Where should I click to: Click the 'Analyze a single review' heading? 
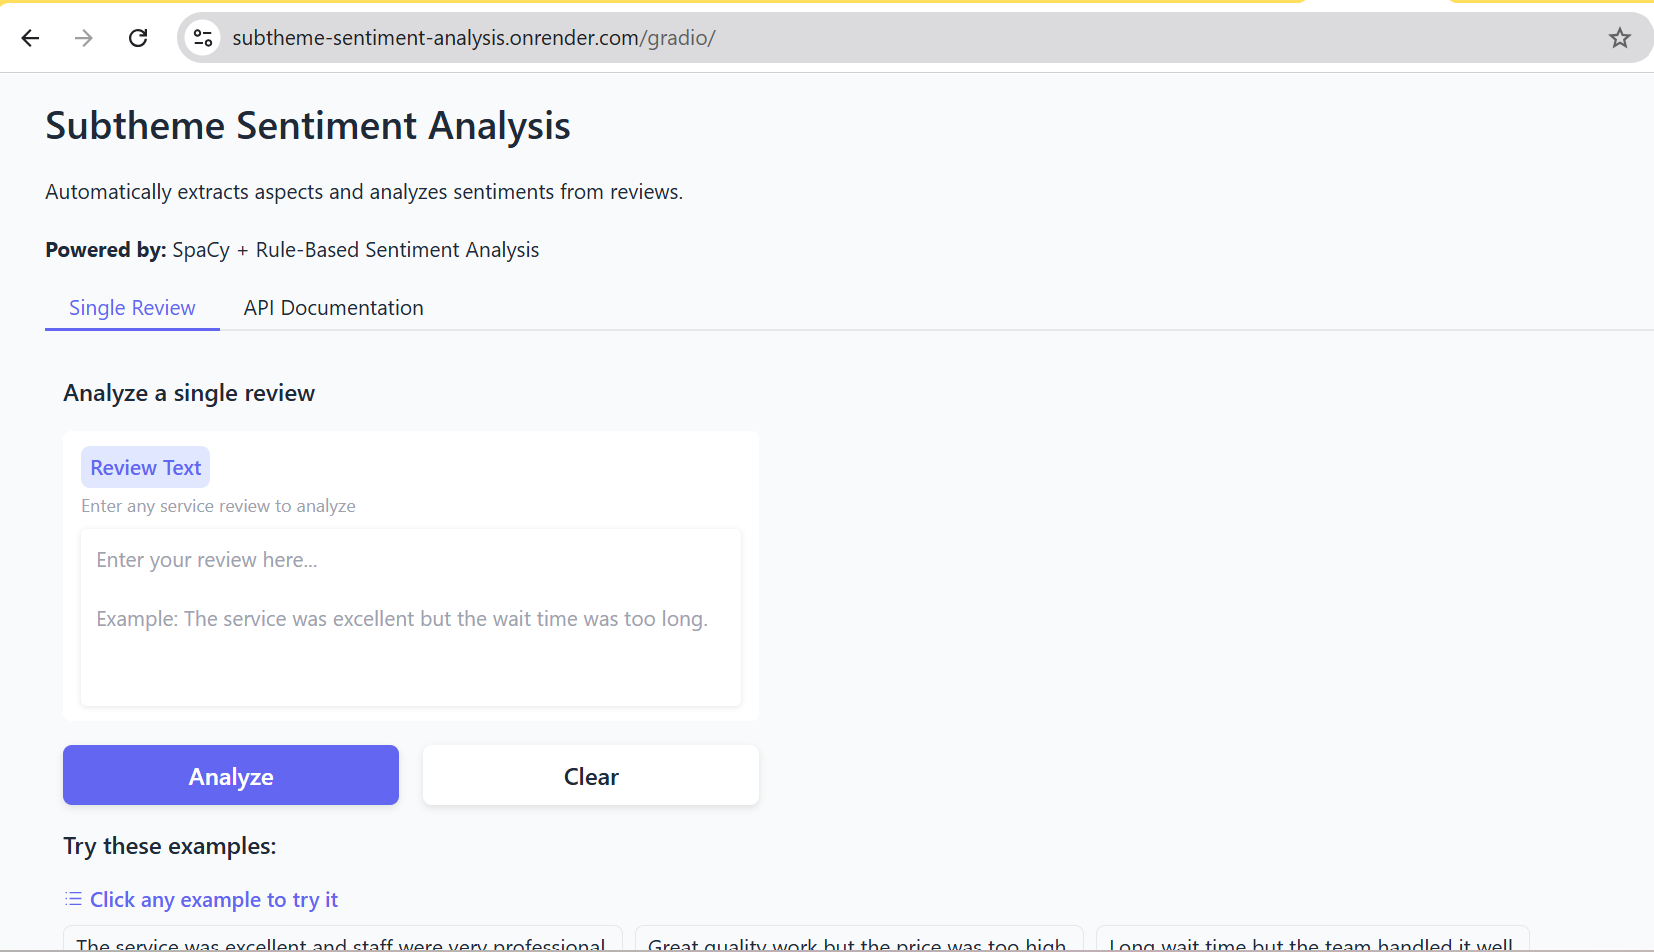[189, 393]
